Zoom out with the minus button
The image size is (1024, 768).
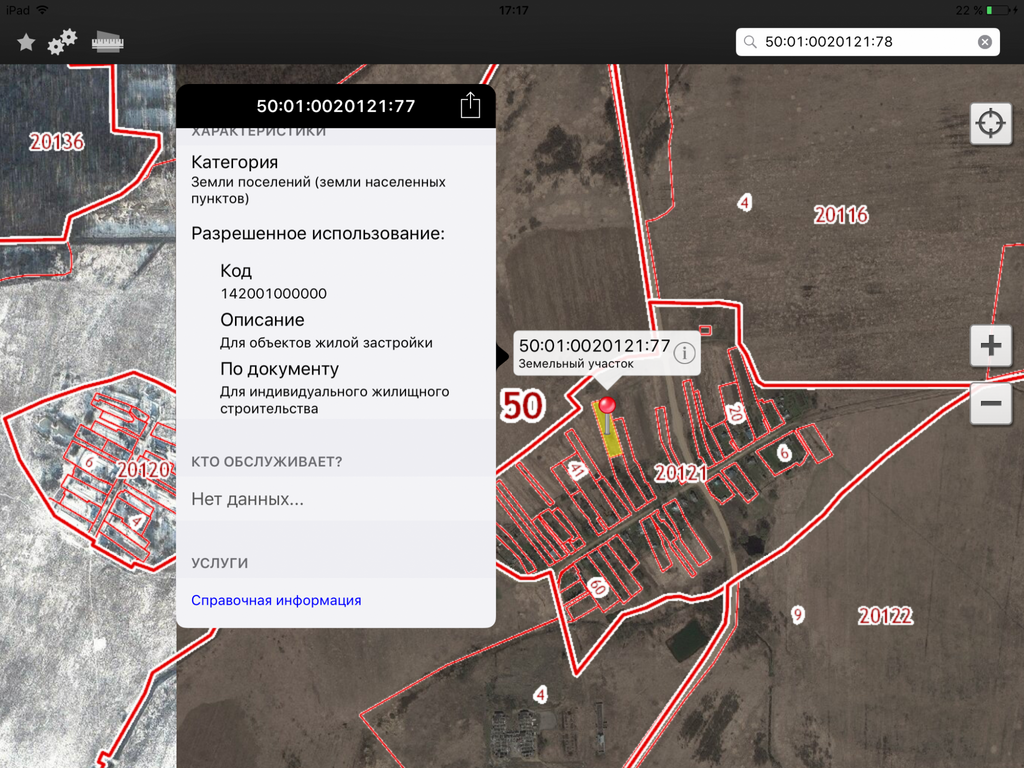point(990,404)
